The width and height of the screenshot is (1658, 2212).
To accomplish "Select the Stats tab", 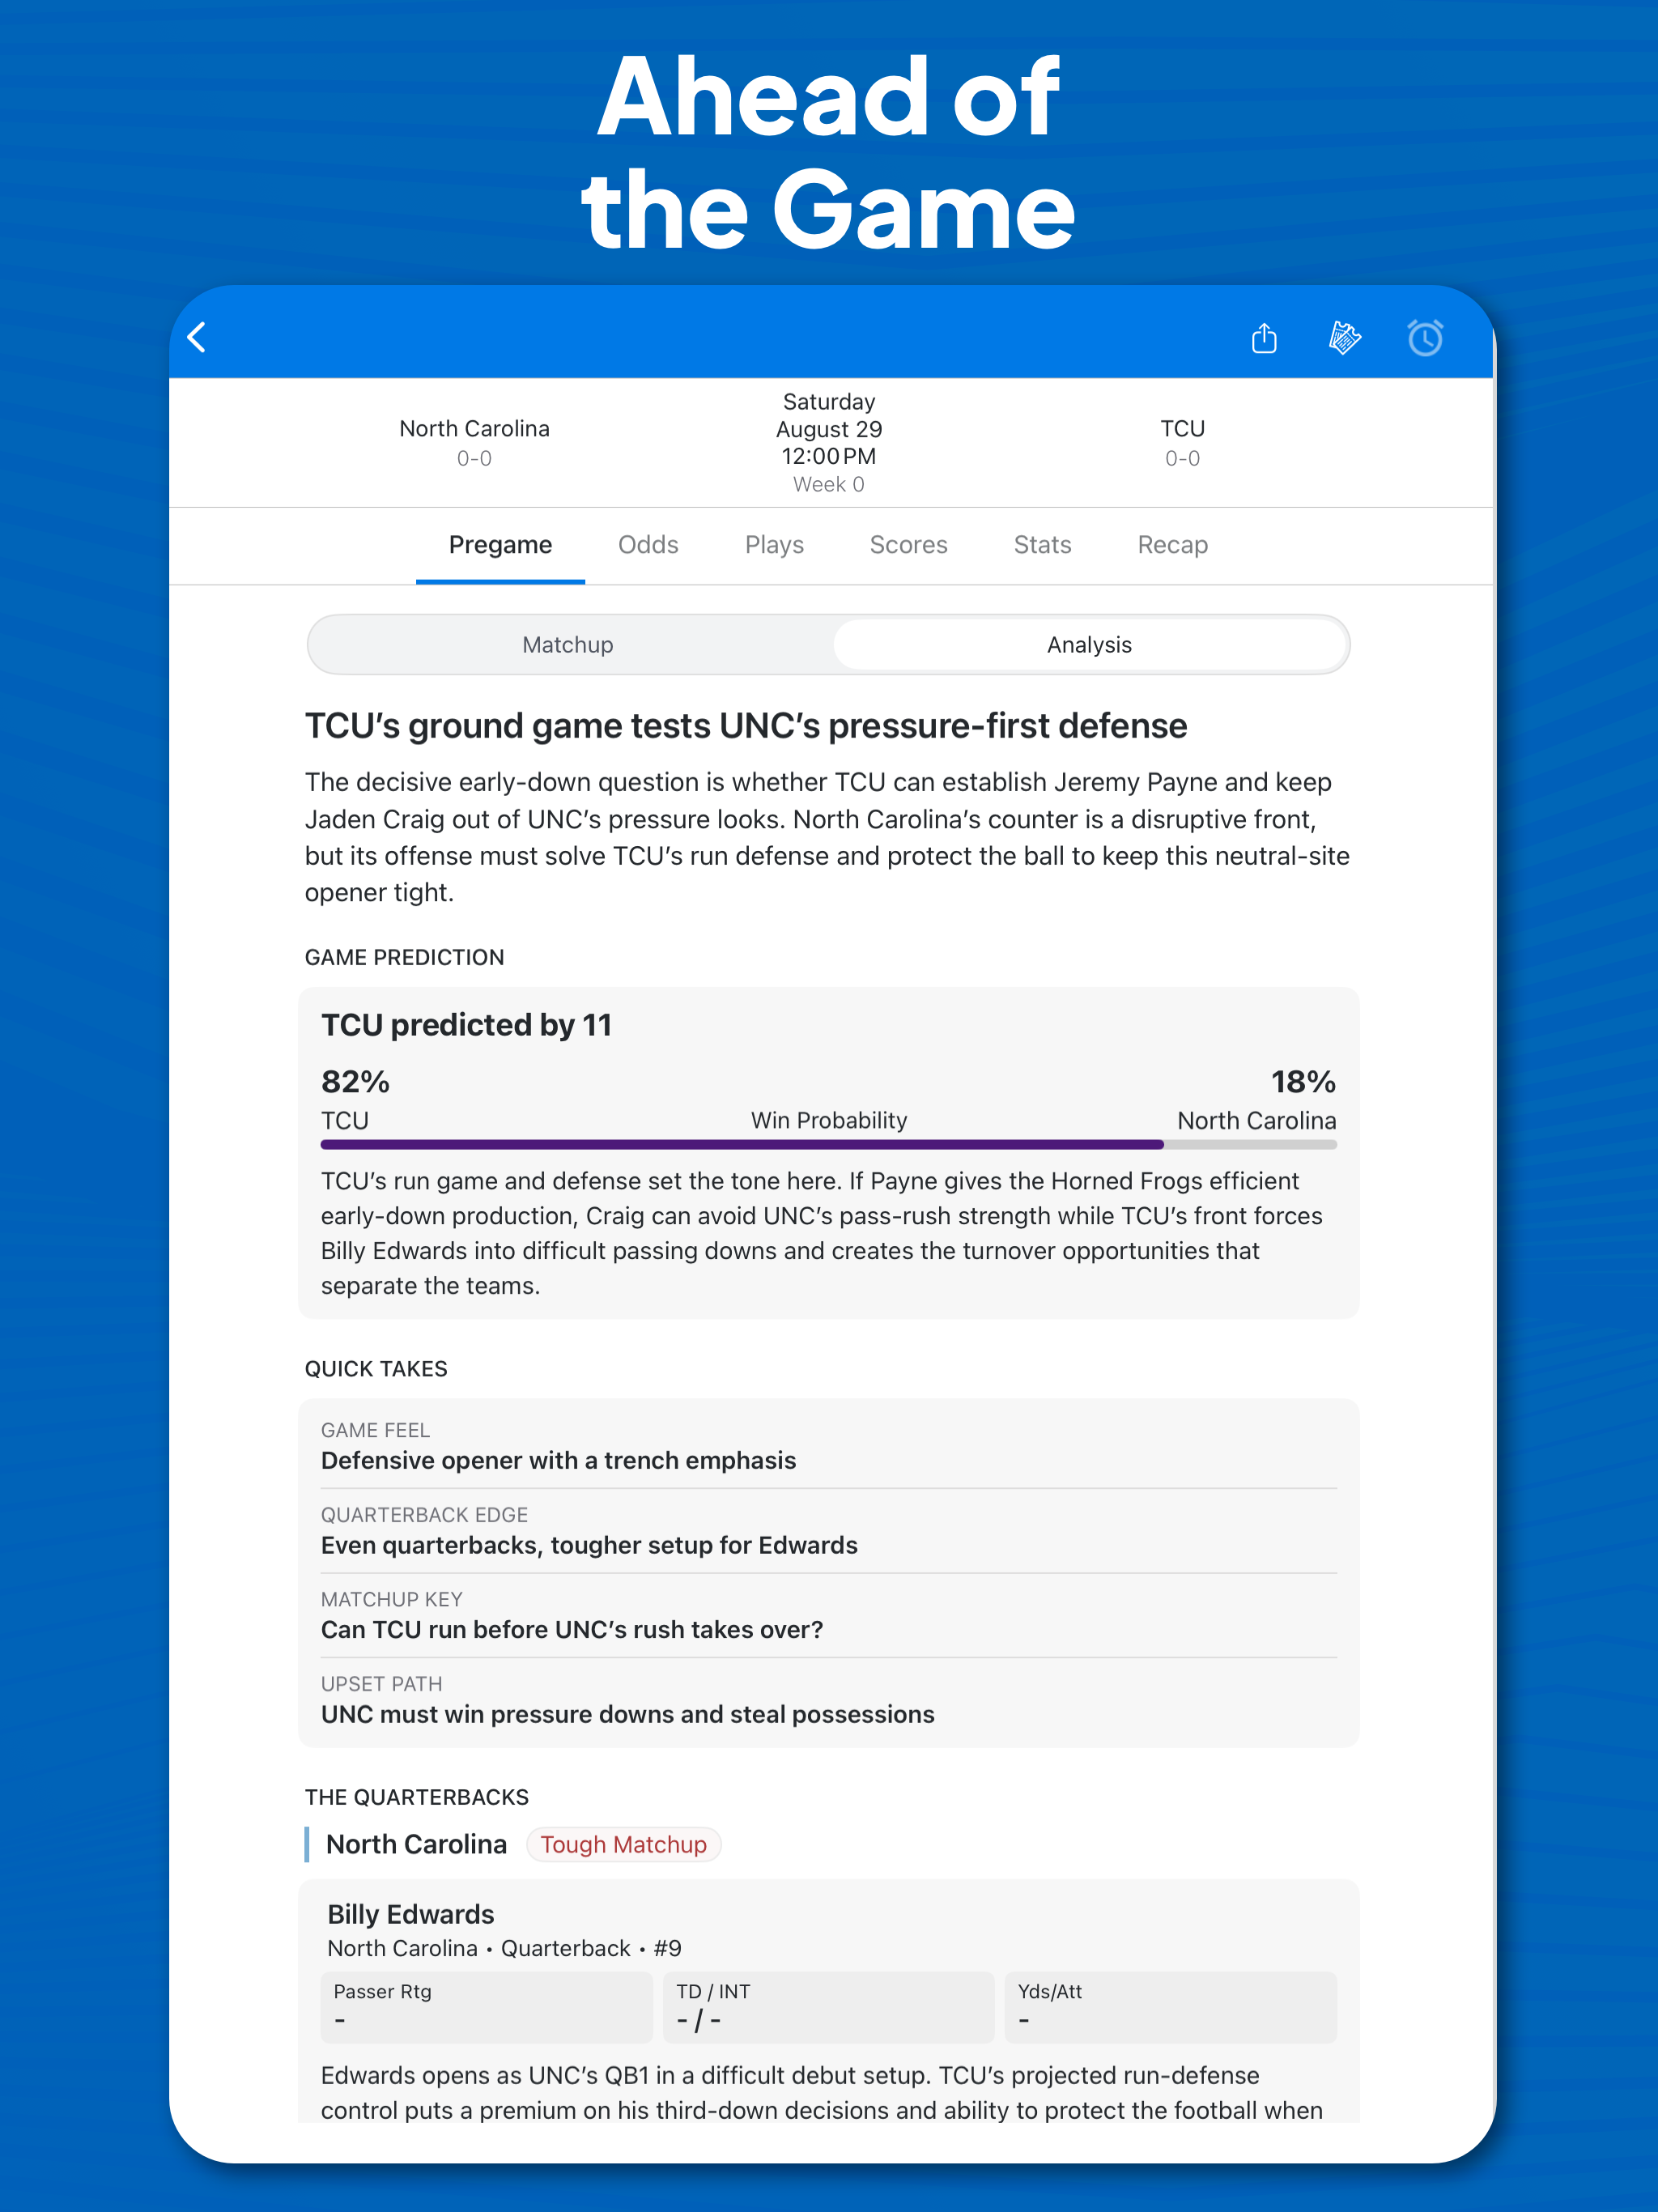I will [x=1042, y=545].
